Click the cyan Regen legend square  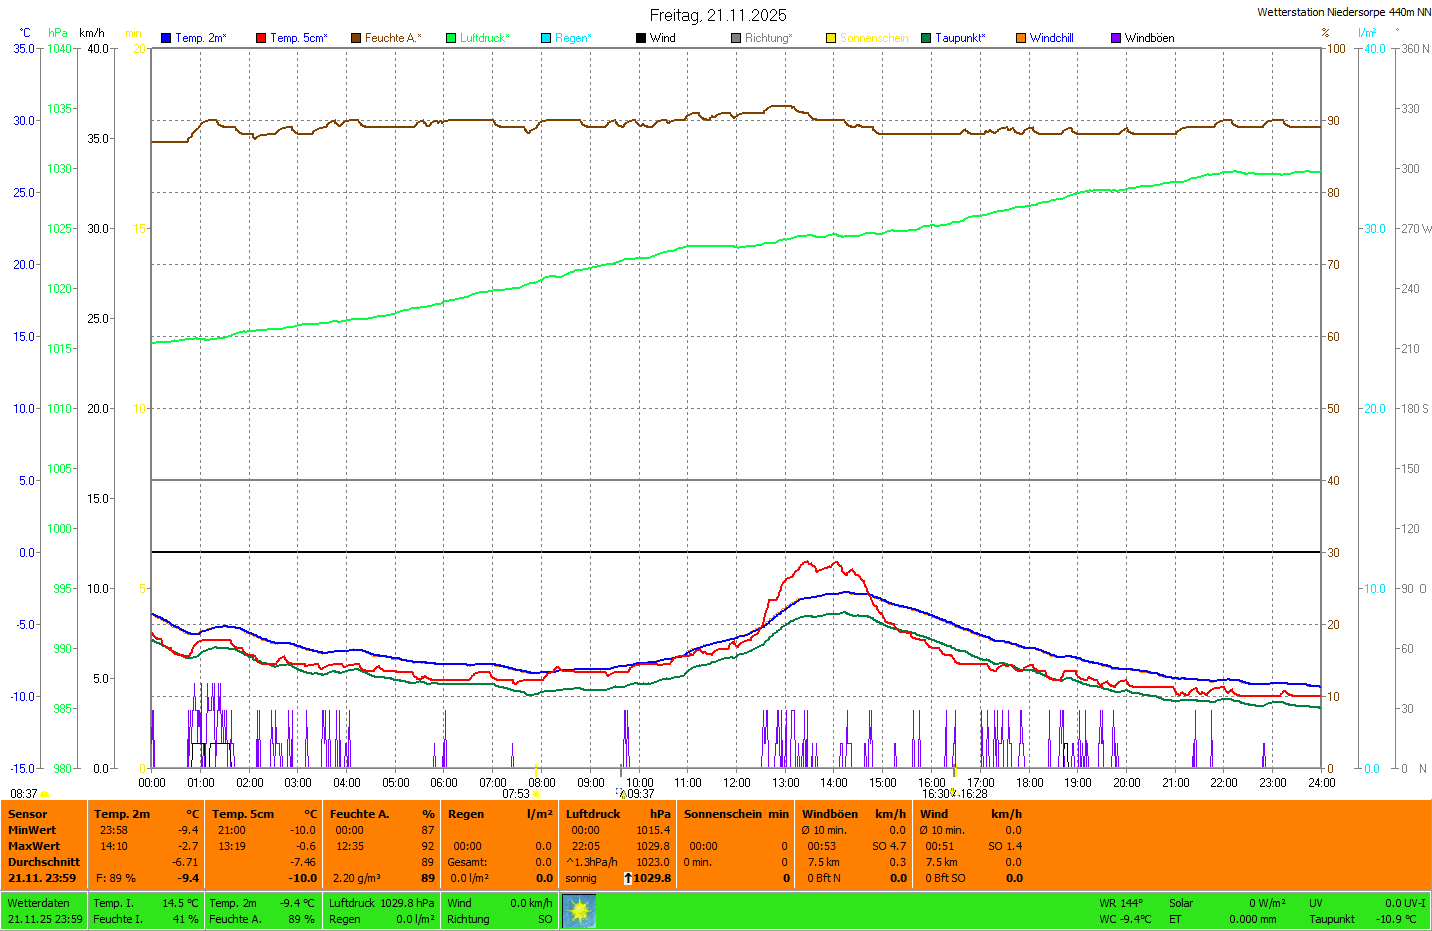coord(546,38)
